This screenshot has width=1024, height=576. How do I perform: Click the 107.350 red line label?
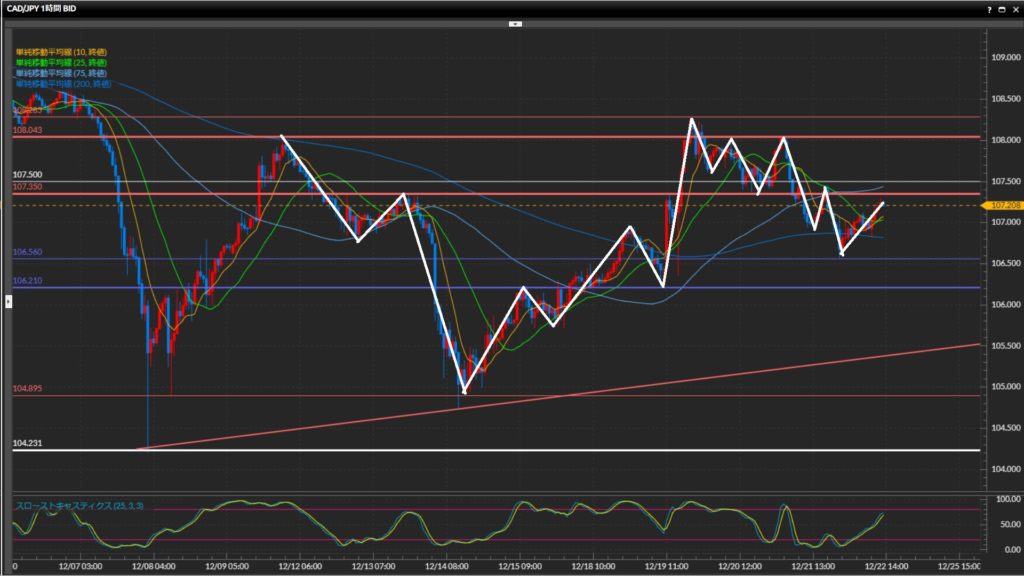point(28,187)
